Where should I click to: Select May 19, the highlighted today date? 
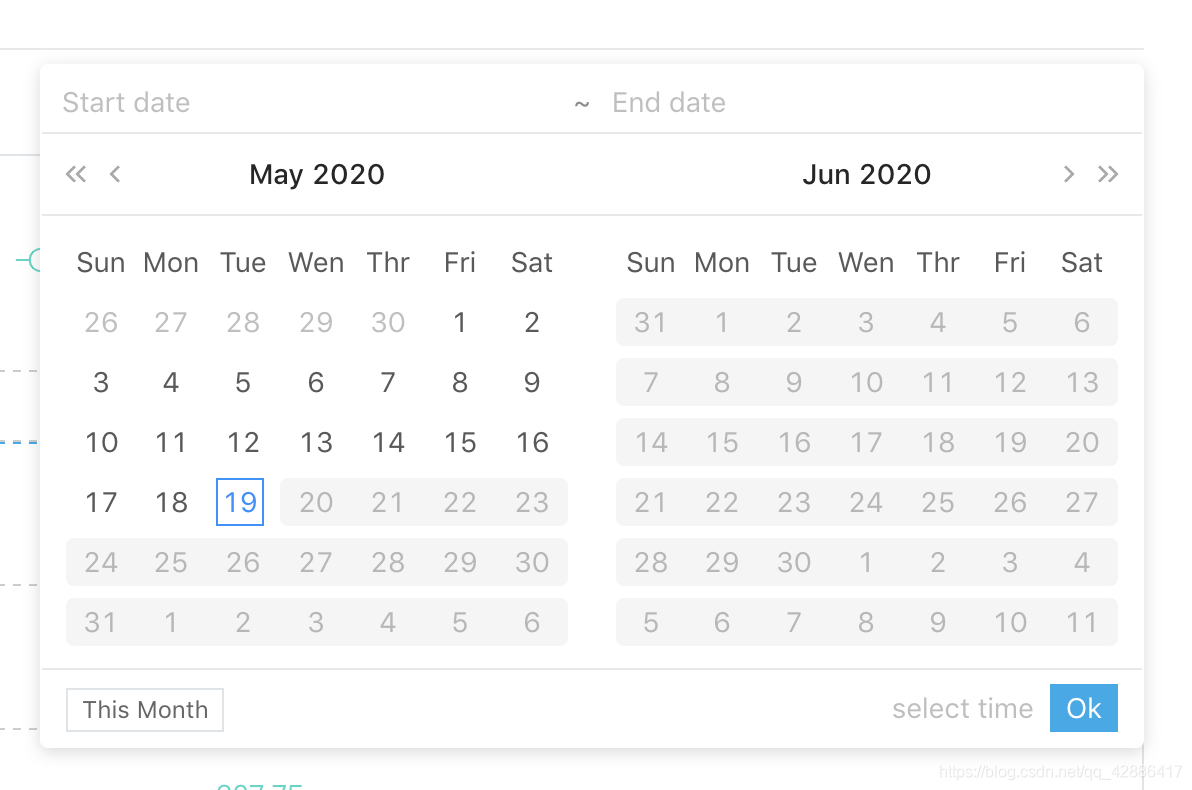pyautogui.click(x=240, y=502)
